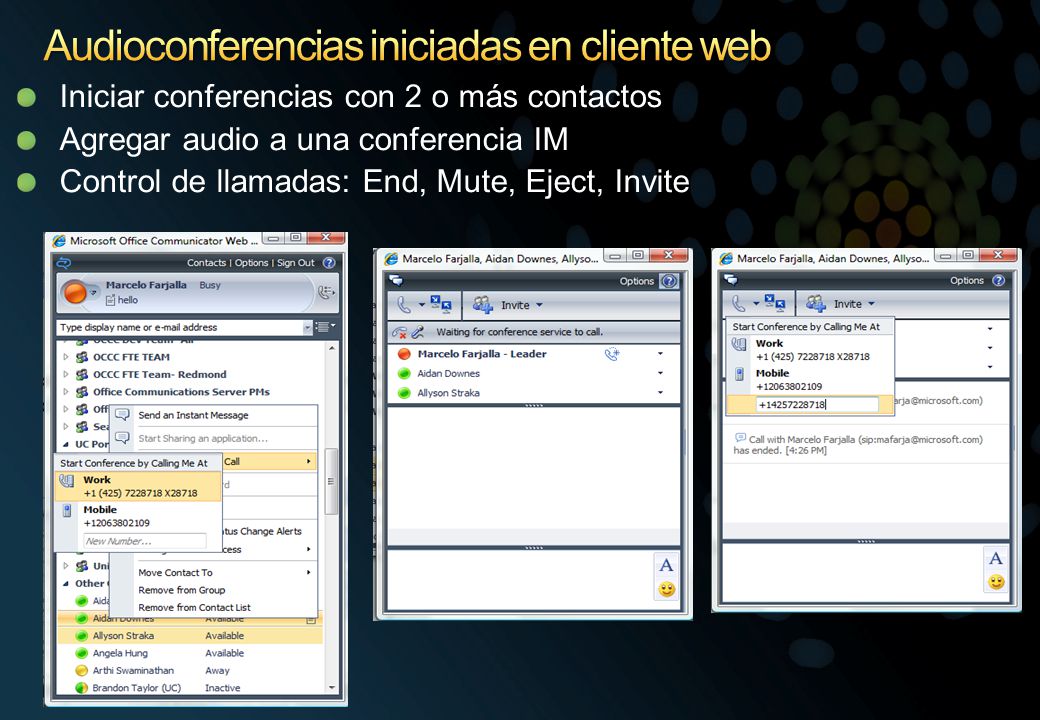
Task: Select Arthi Swaminathan in the contact list
Action: click(x=190, y=670)
